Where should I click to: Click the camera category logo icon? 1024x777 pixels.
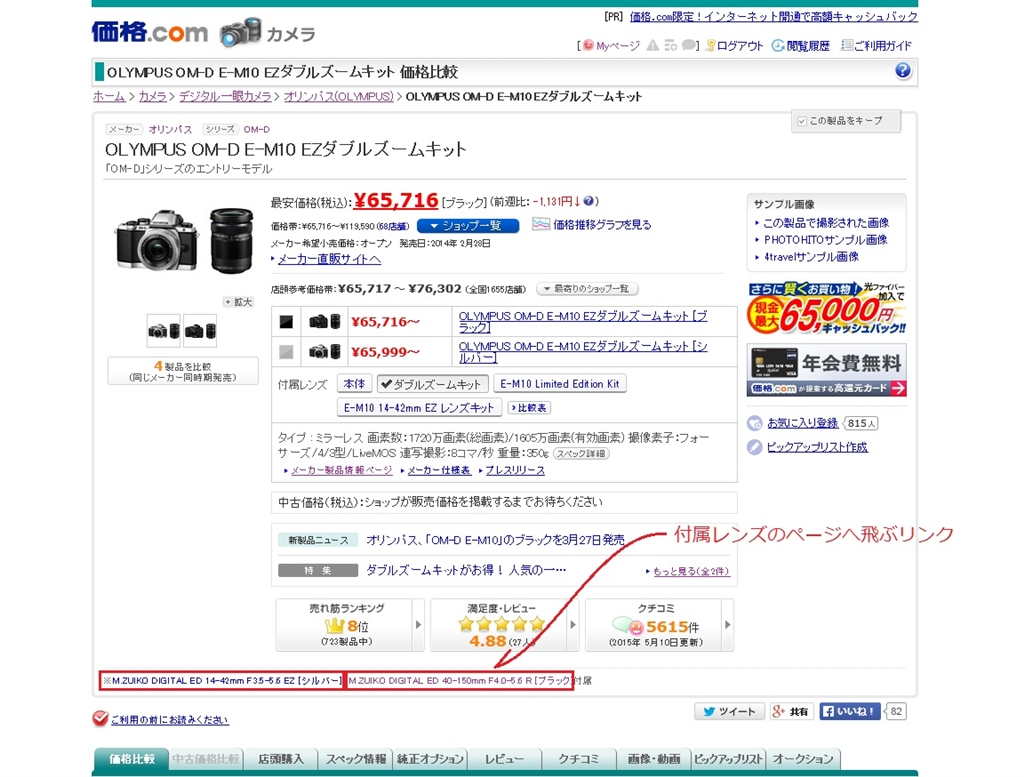pos(240,32)
